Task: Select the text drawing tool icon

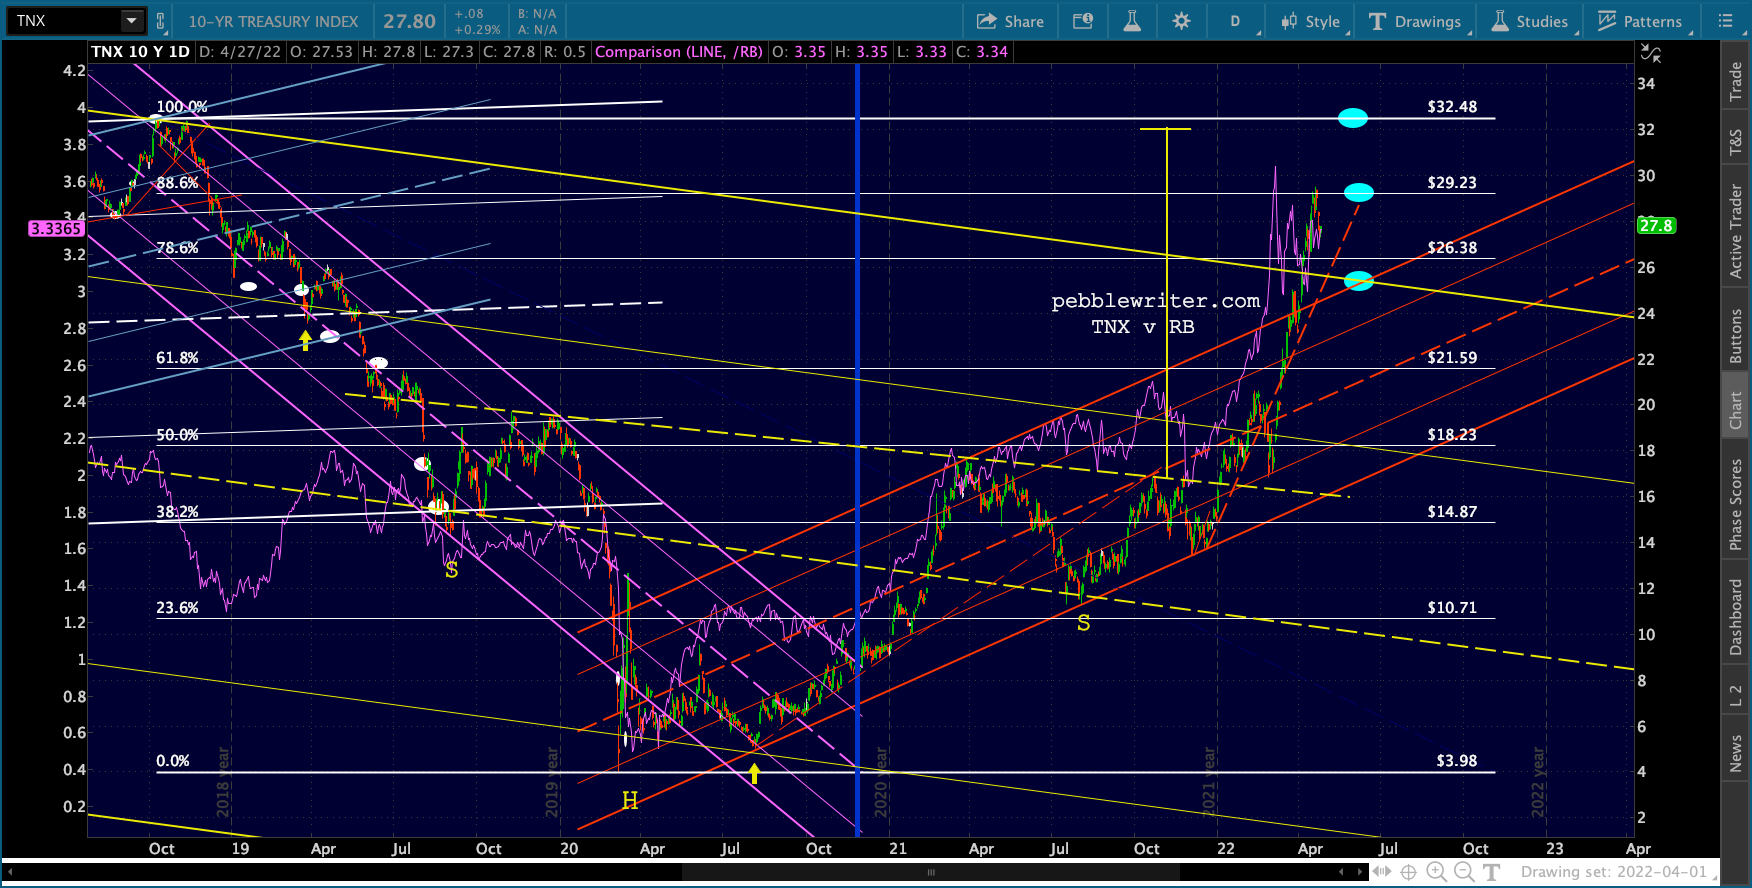Action: 1491,872
